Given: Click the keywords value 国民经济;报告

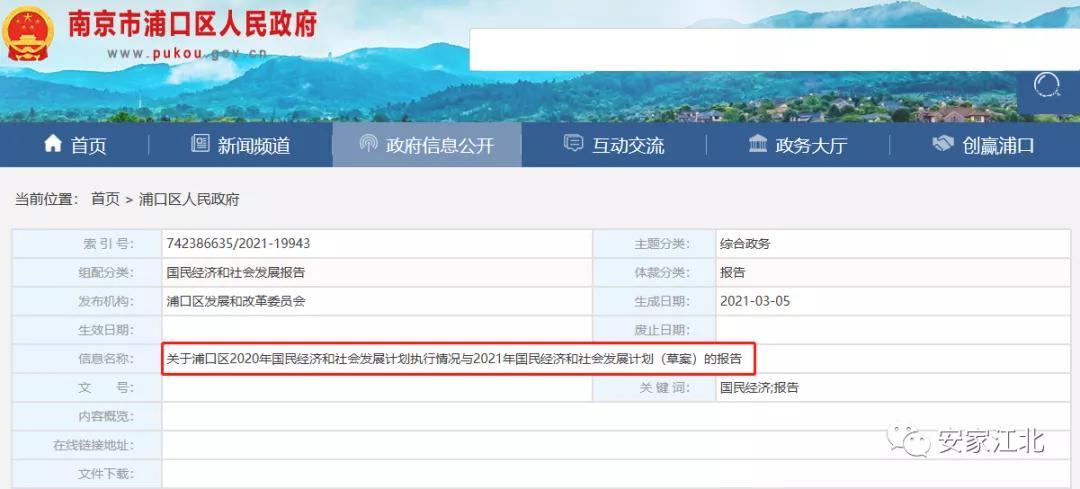Looking at the screenshot, I should click(x=759, y=388).
